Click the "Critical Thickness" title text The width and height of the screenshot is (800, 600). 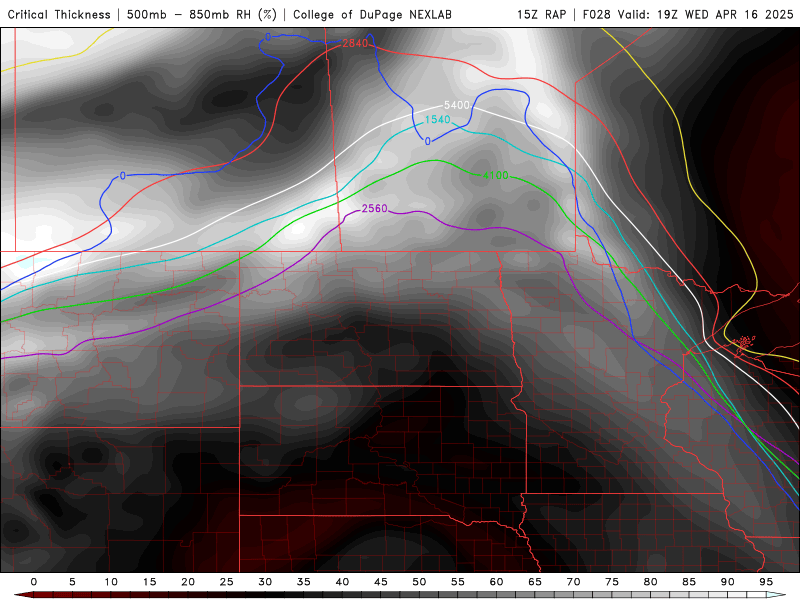[x=59, y=14]
